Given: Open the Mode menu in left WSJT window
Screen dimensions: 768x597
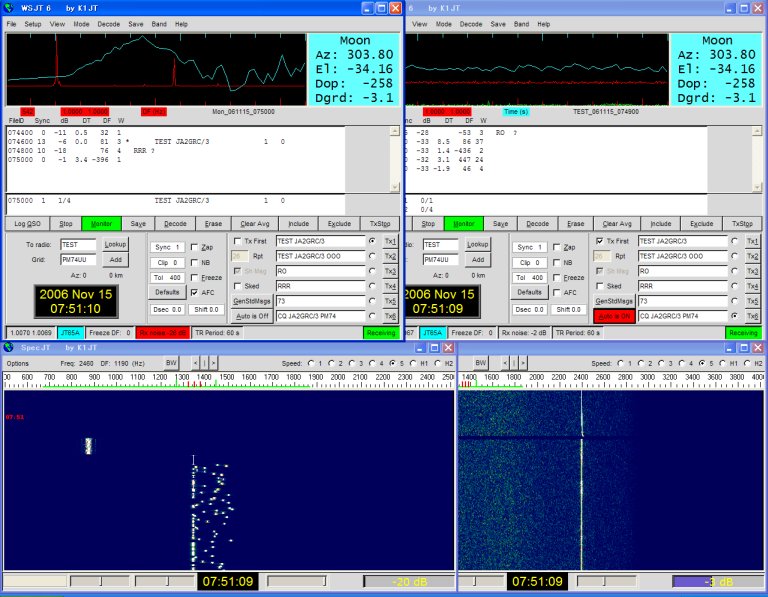Looking at the screenshot, I should pos(81,24).
